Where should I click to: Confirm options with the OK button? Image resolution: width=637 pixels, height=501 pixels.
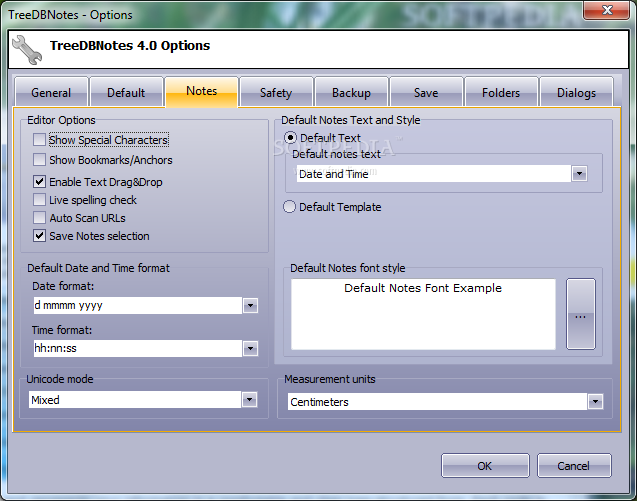[x=485, y=466]
